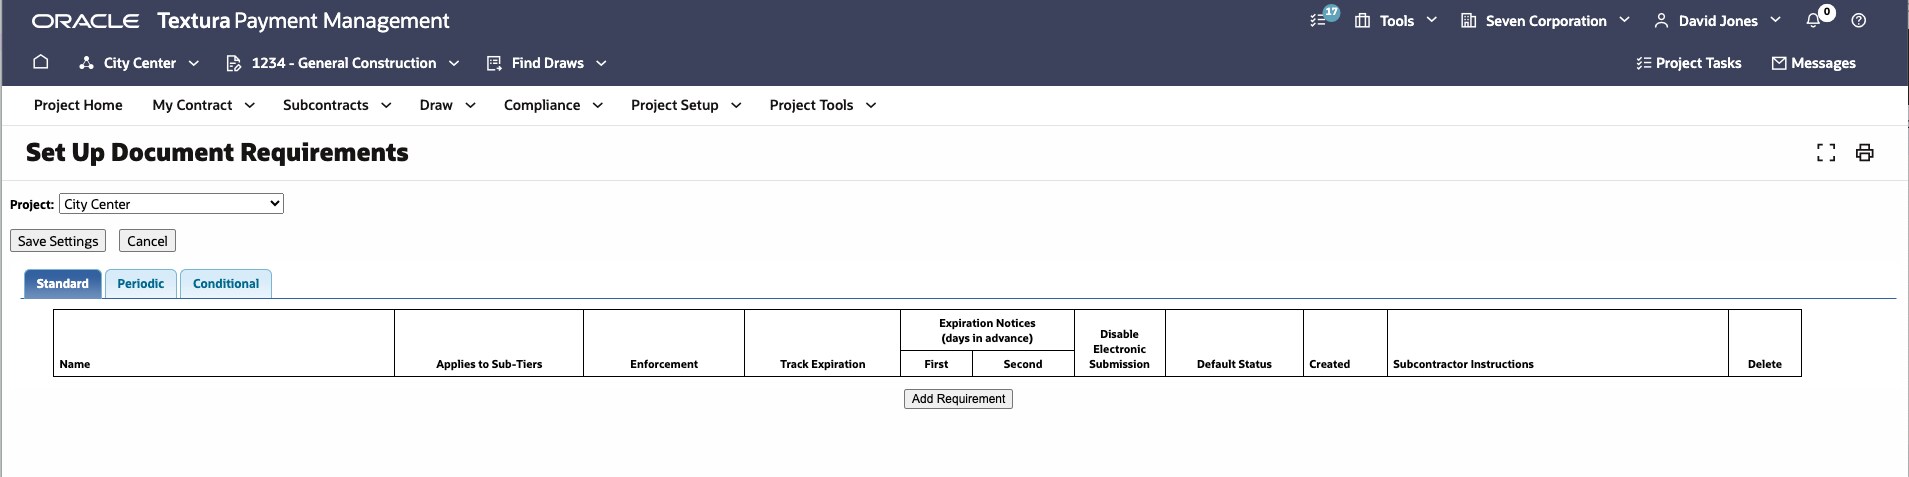Expand the 1234 - General Construction selector
The width and height of the screenshot is (1909, 477).
[x=343, y=63]
